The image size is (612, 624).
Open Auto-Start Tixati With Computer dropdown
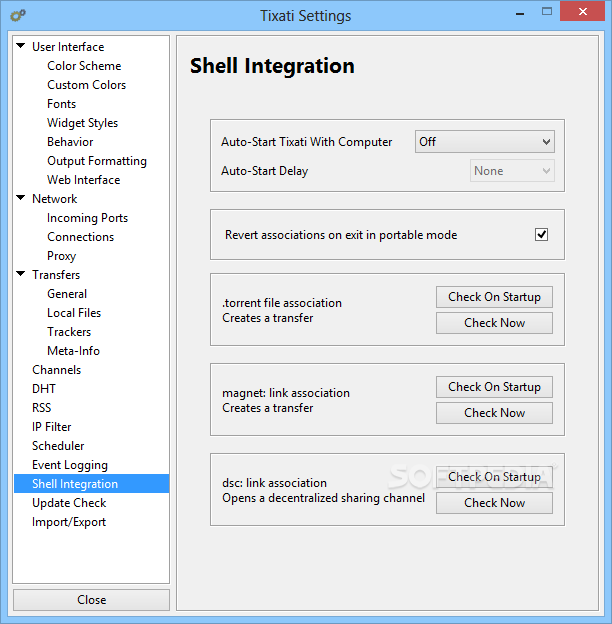coord(484,142)
